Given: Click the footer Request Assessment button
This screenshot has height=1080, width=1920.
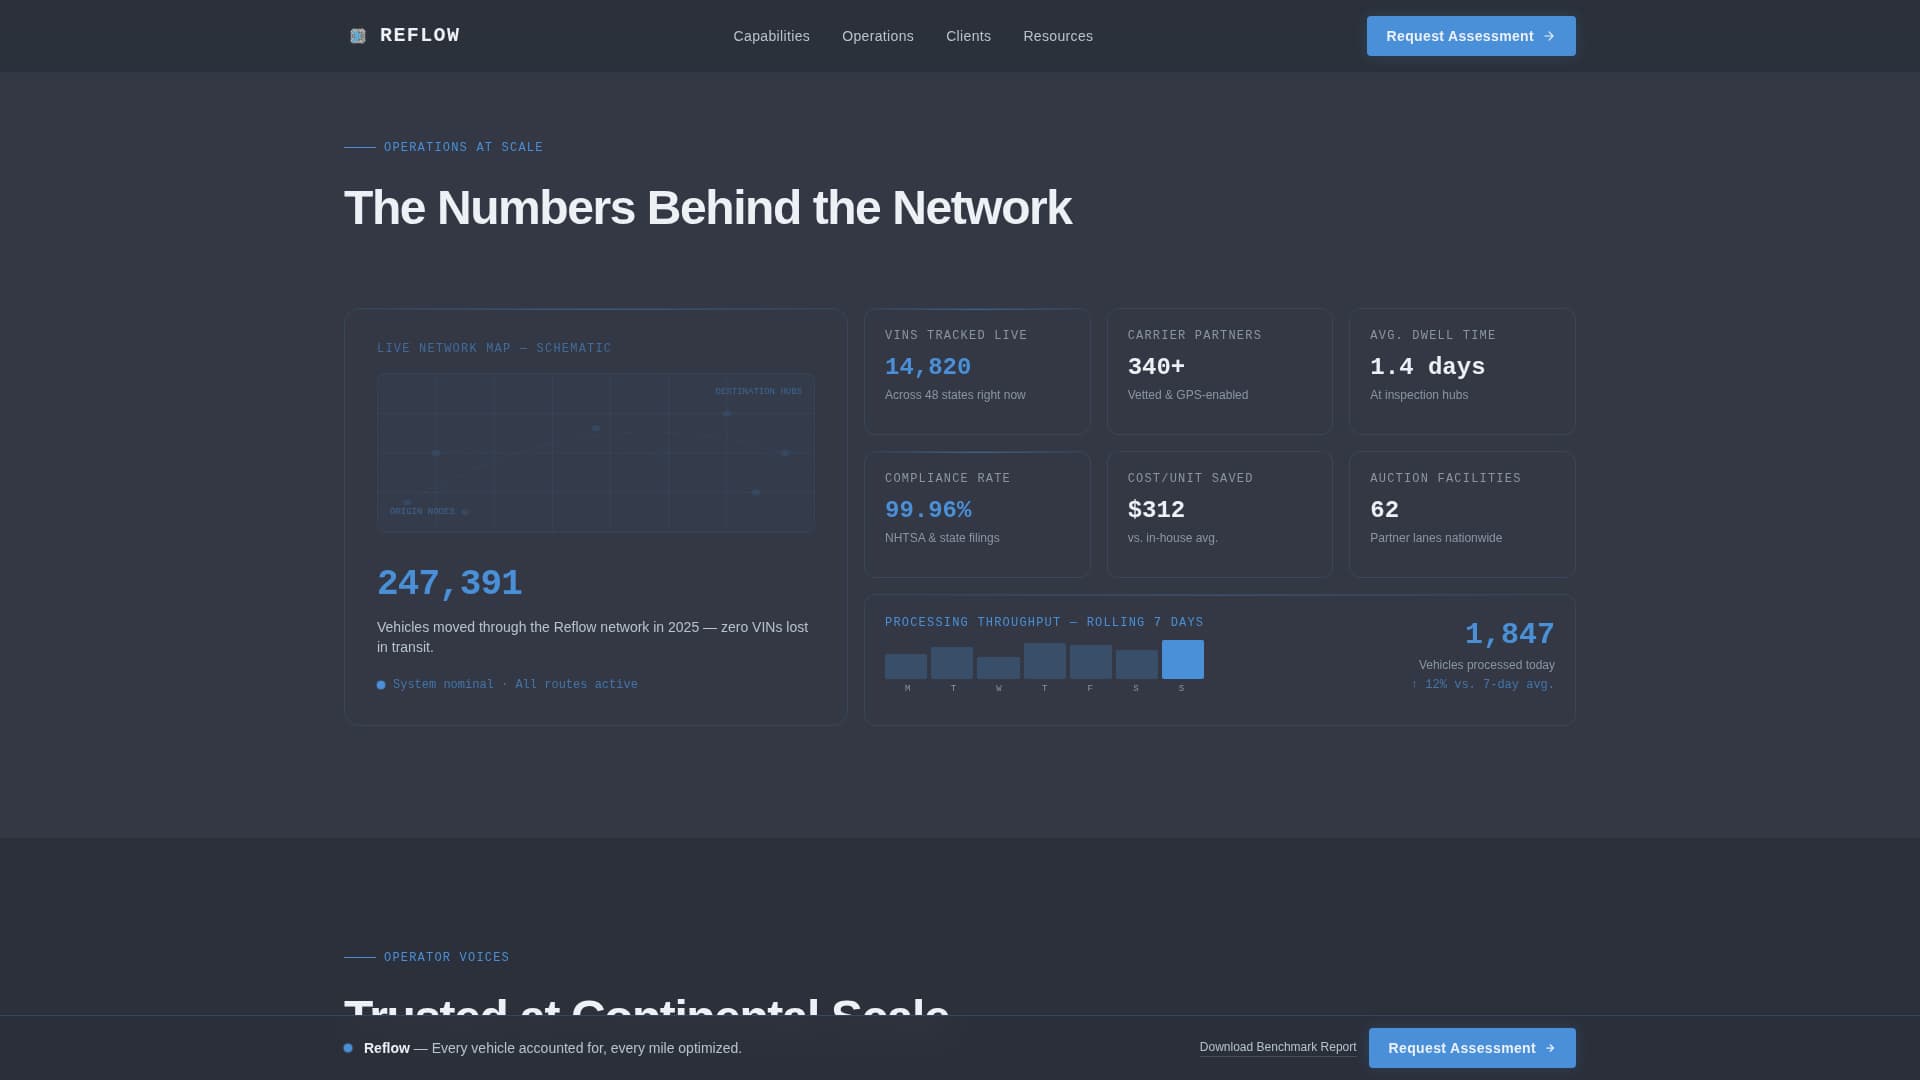Looking at the screenshot, I should click(x=1471, y=1048).
